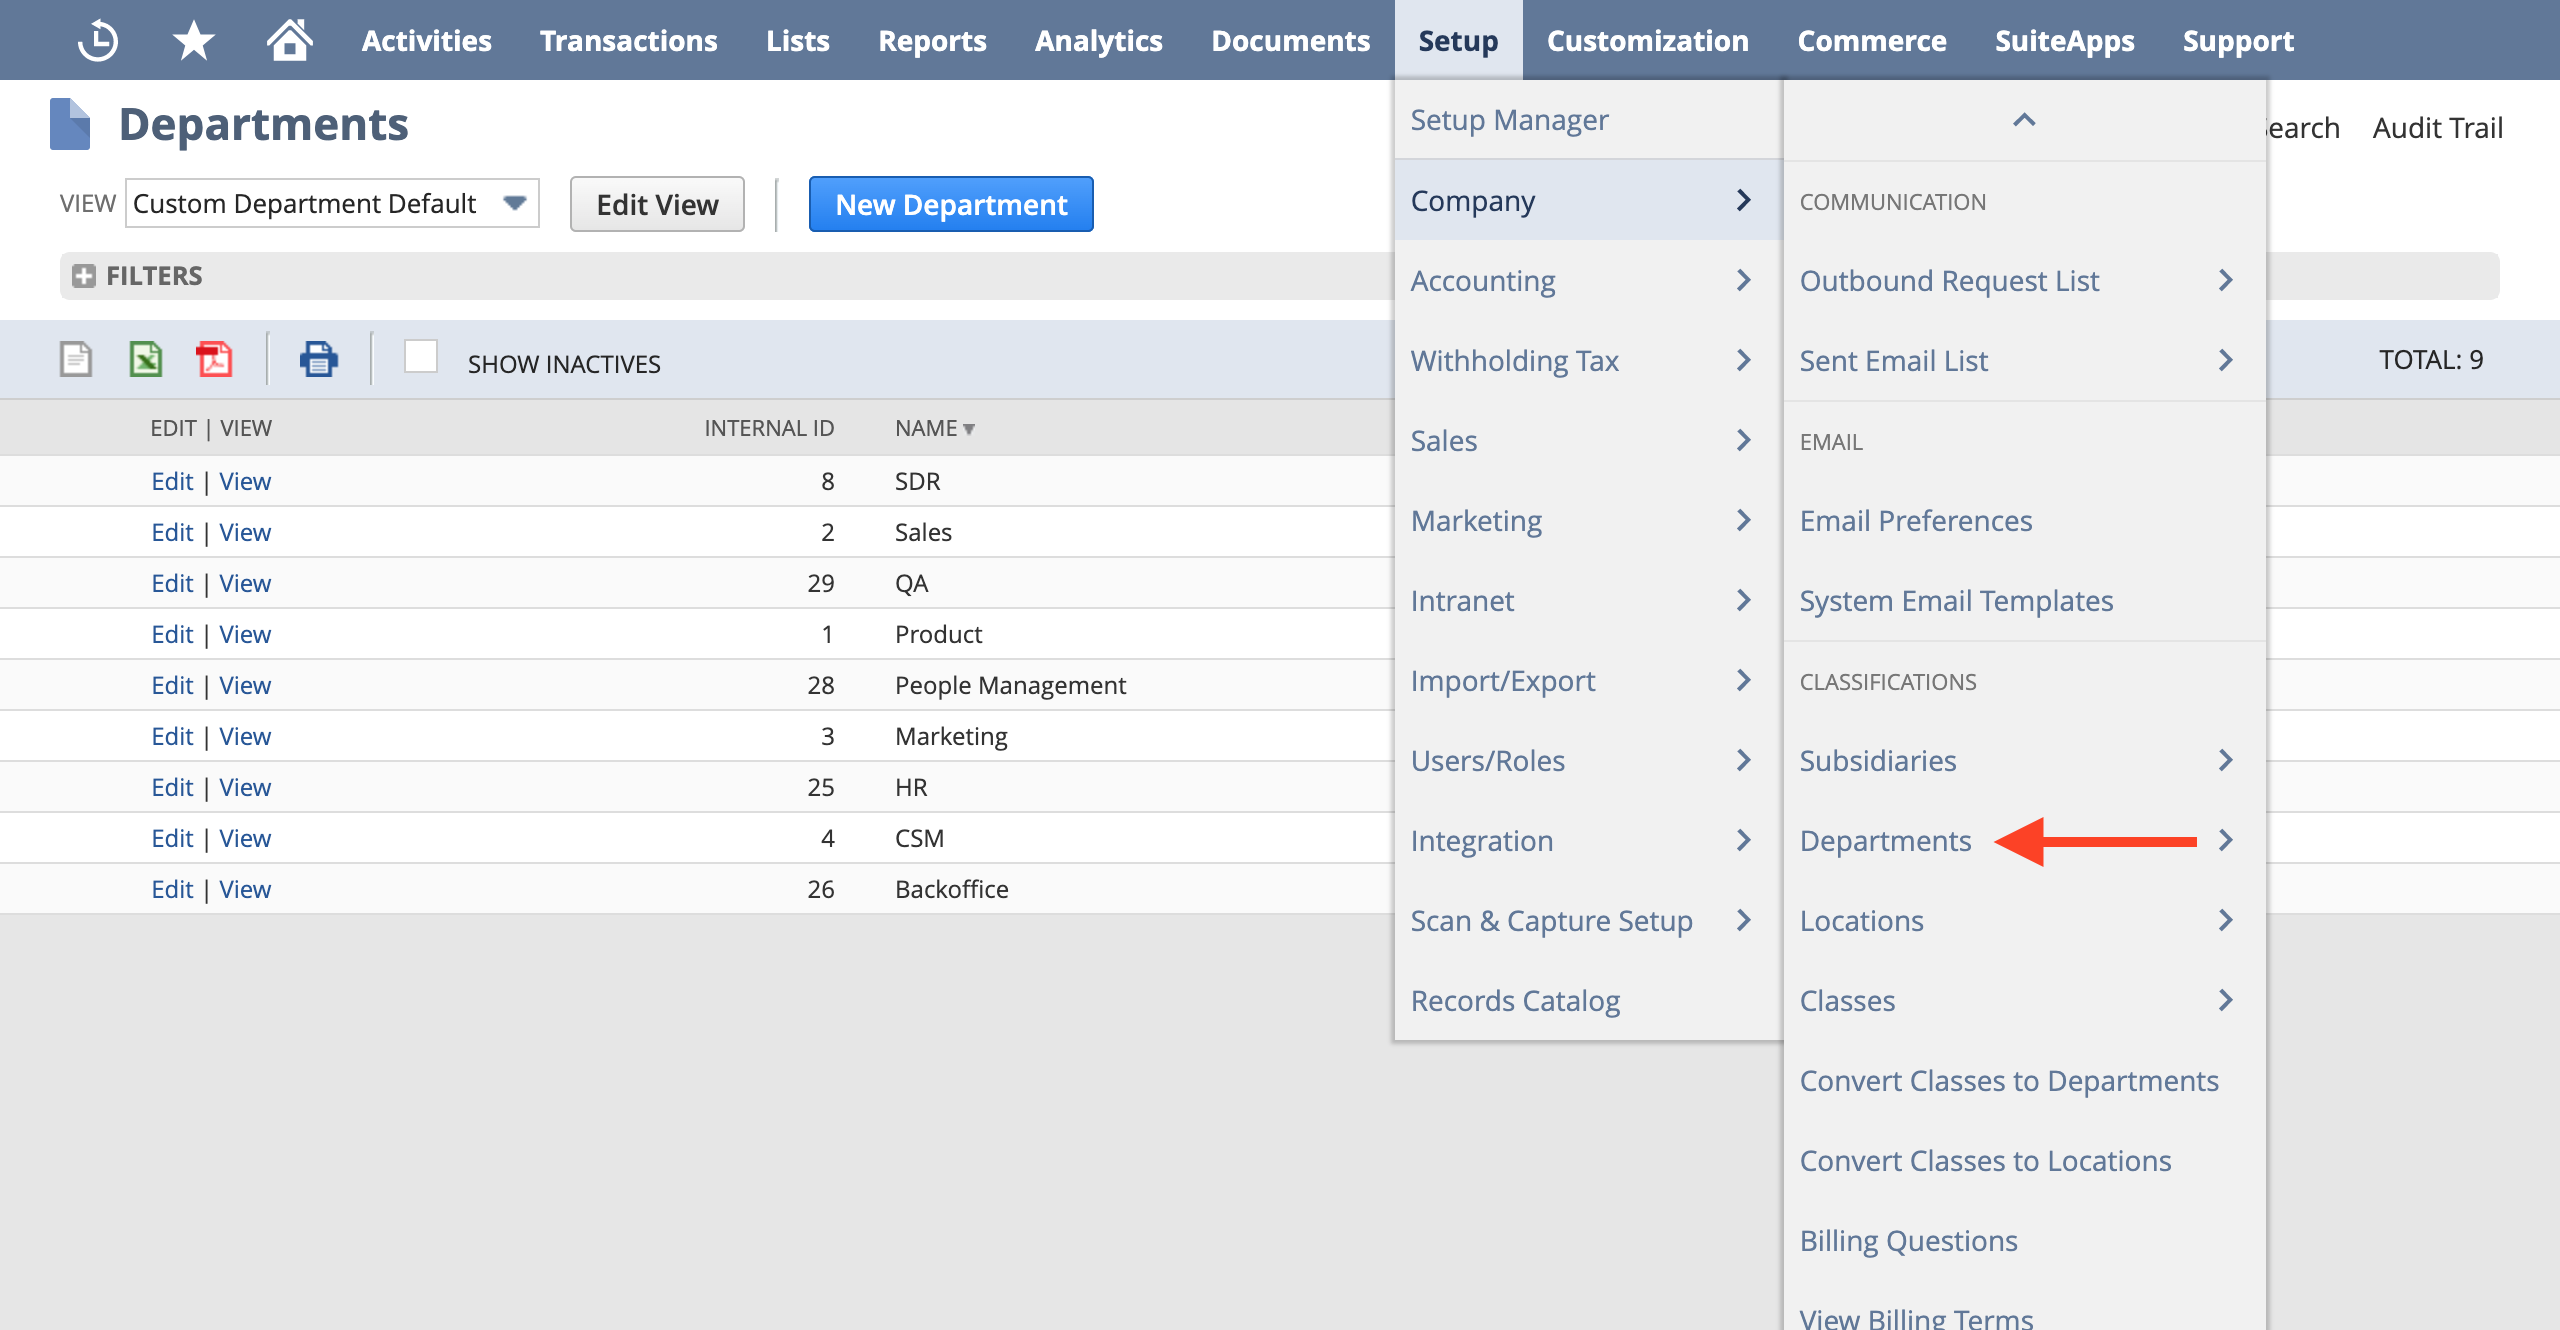Edit the SDR department
This screenshot has width=2560, height=1330.
(172, 481)
